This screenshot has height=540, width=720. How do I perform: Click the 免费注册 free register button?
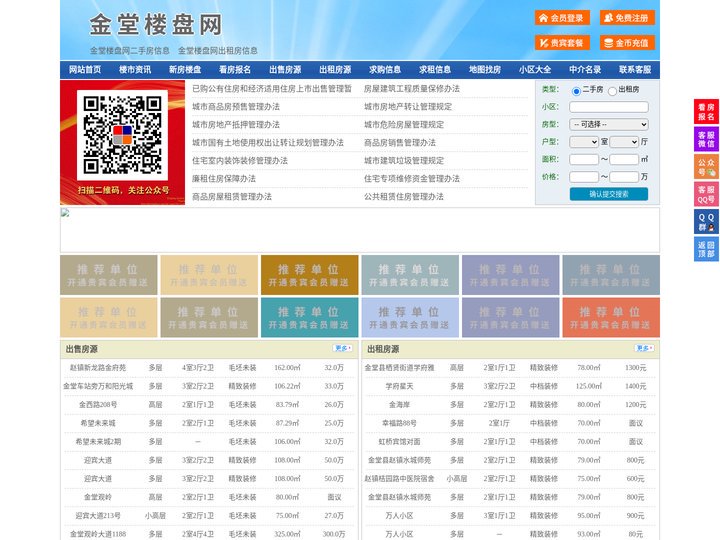[x=627, y=18]
